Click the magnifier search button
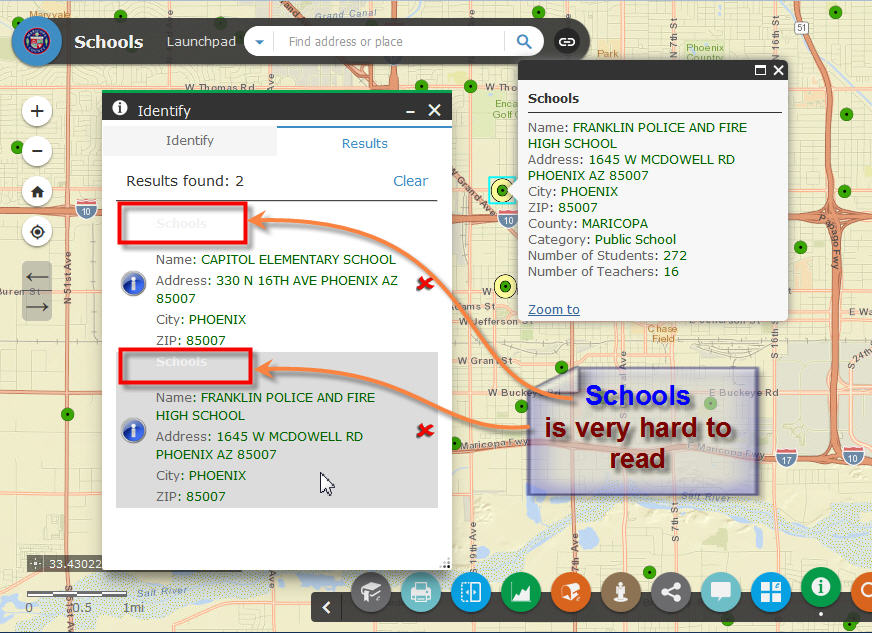Image resolution: width=872 pixels, height=633 pixels. point(524,42)
